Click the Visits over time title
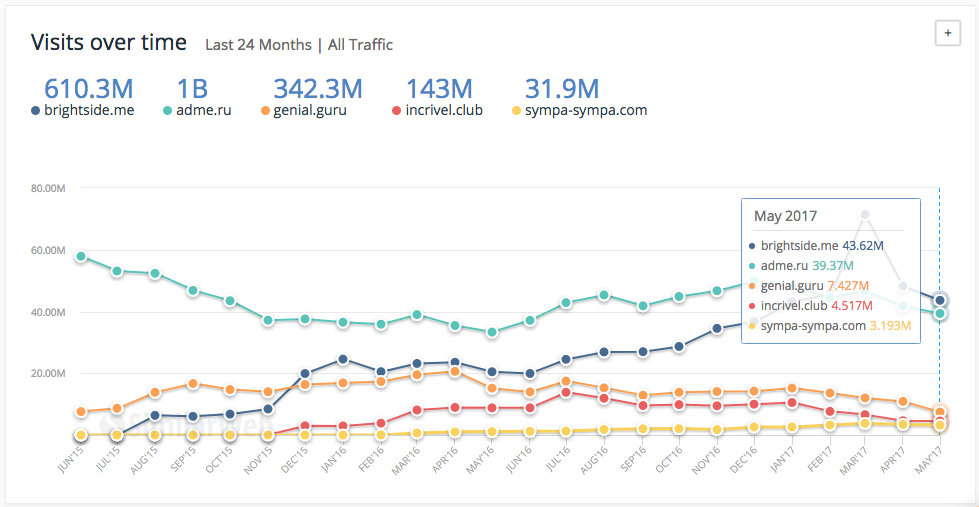 108,43
